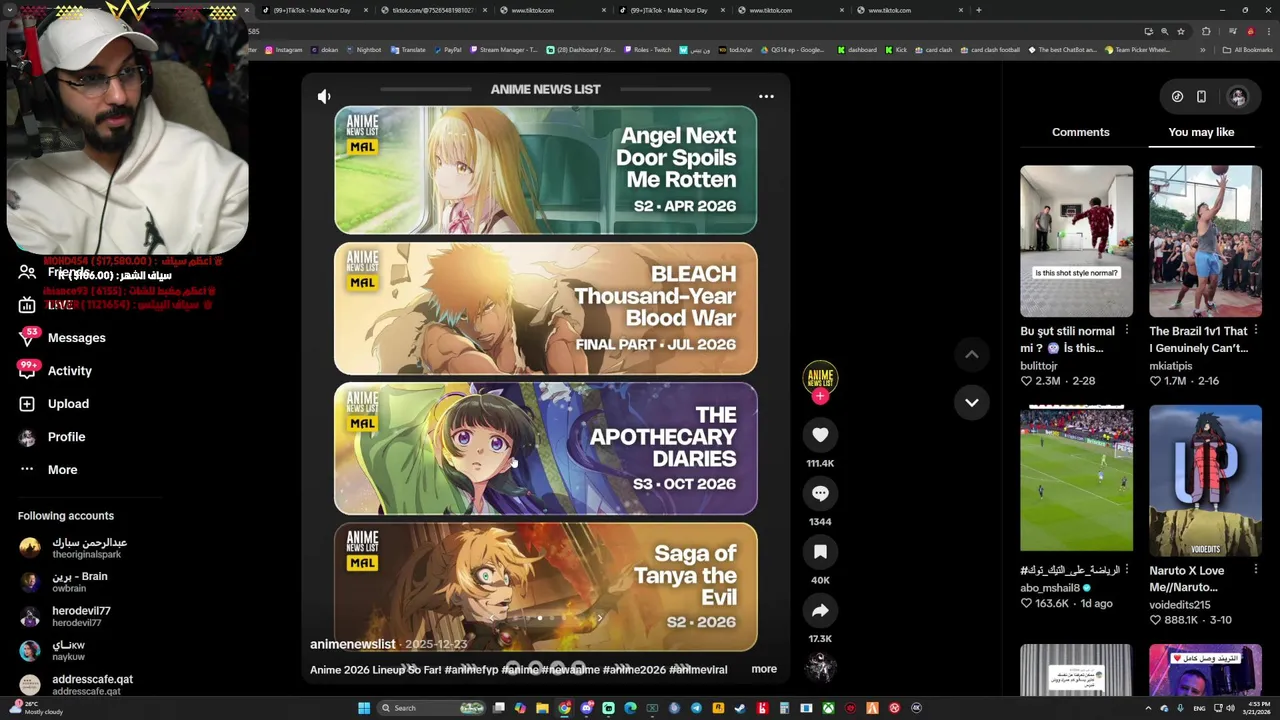Open Telegram from the taskbar

(x=696, y=708)
